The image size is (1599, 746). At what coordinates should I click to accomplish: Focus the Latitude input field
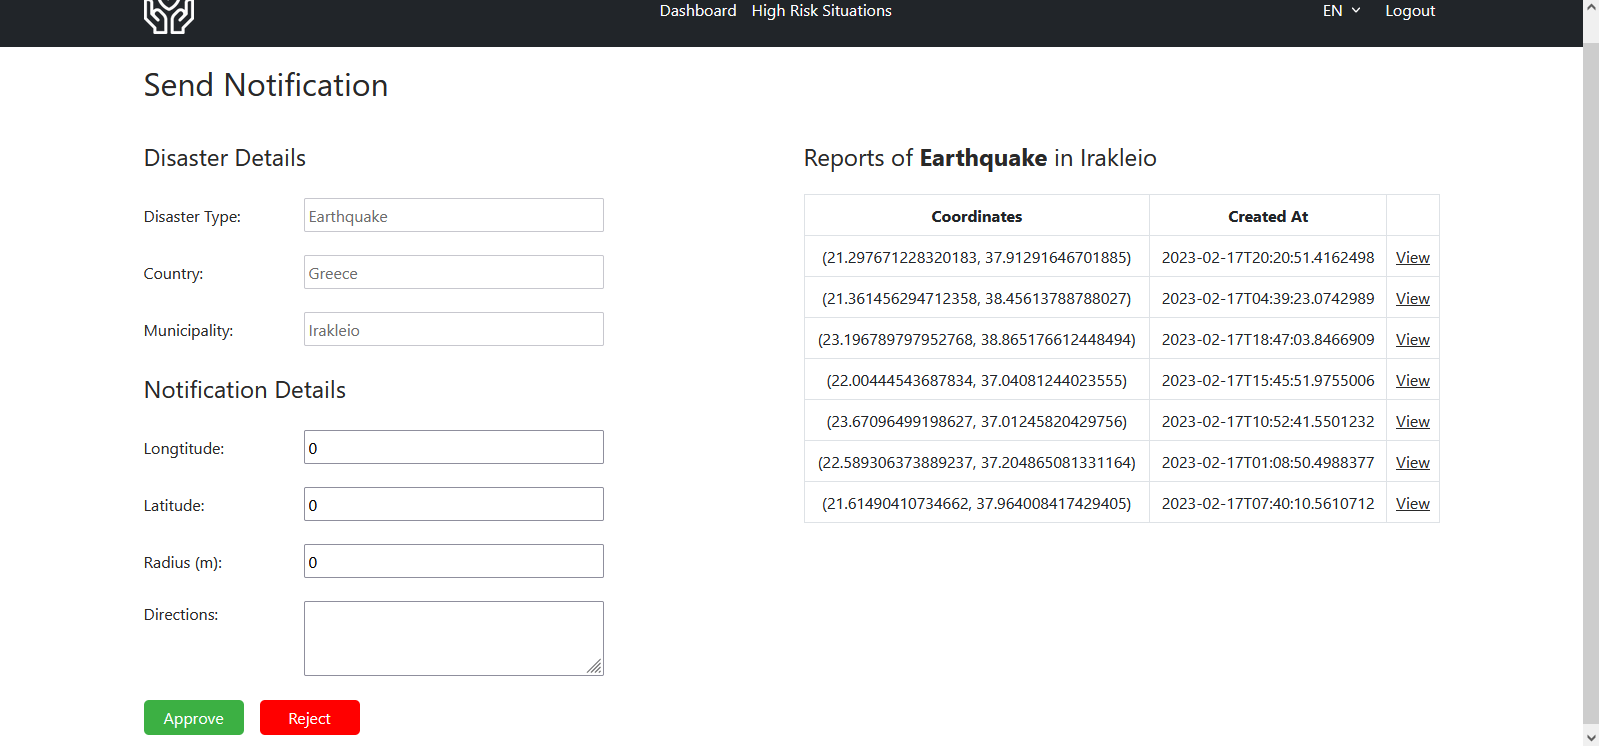pyautogui.click(x=453, y=504)
